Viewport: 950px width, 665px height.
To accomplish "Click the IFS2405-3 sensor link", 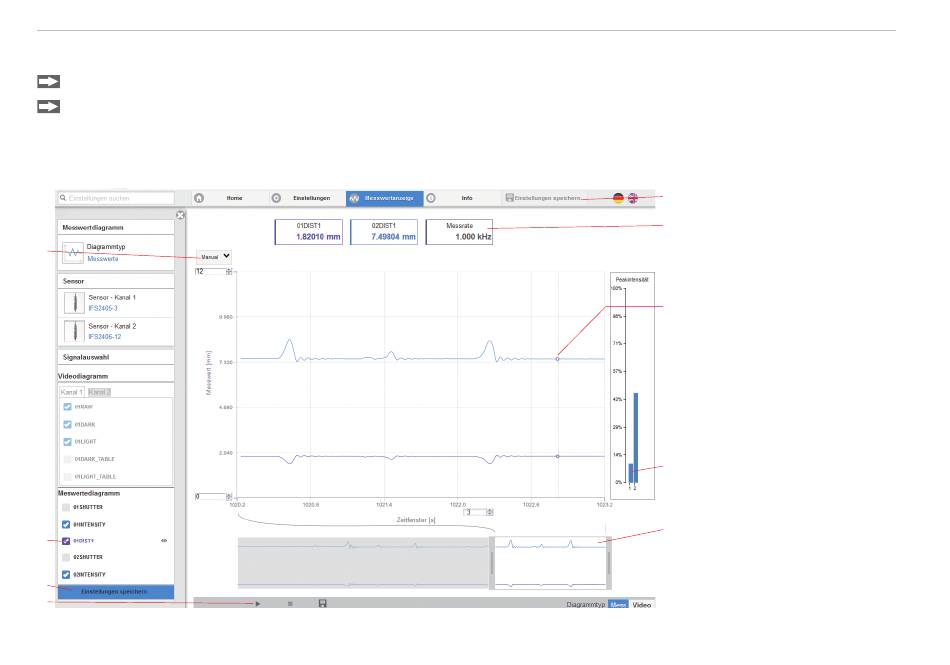I will click(102, 308).
